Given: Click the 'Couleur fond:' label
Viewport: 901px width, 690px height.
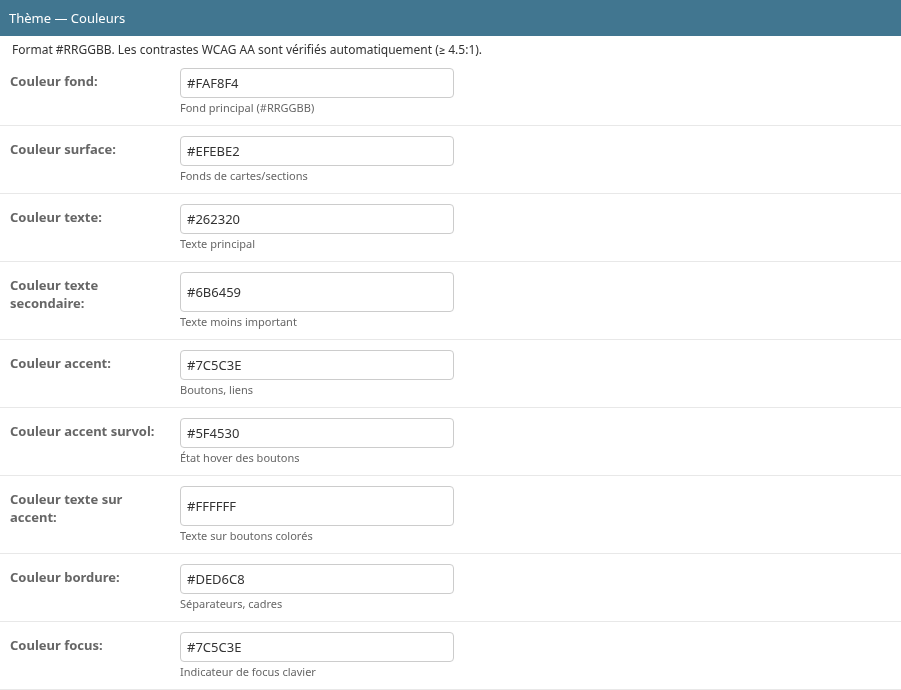Looking at the screenshot, I should [x=54, y=82].
